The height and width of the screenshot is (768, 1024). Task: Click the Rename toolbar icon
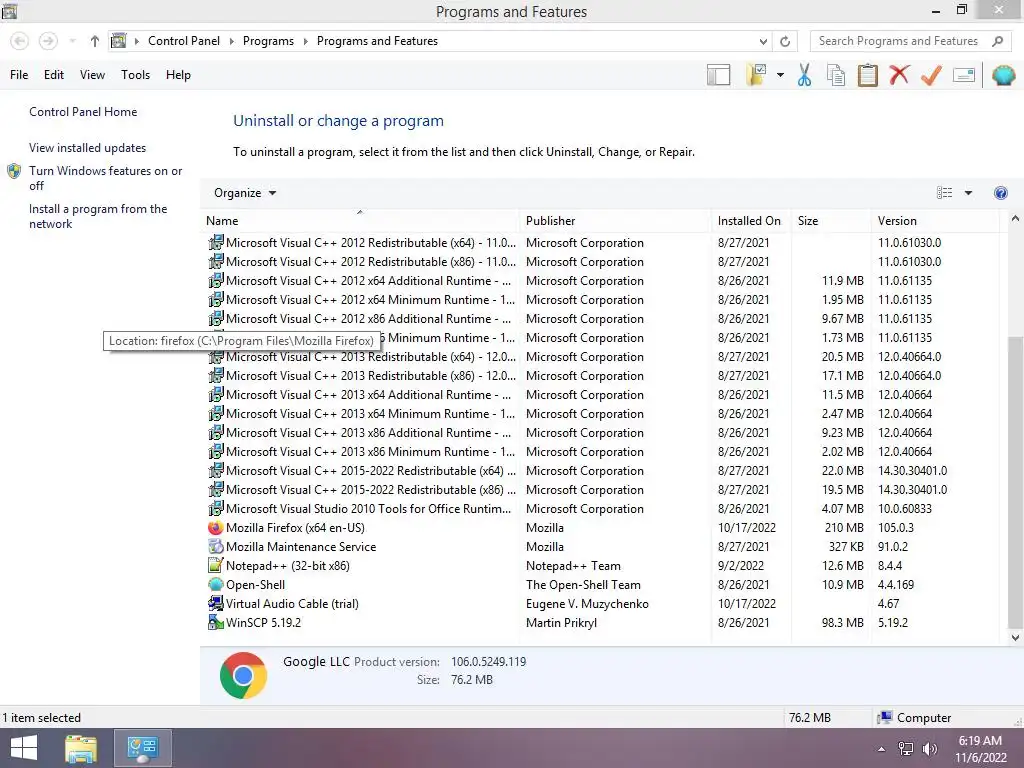coord(963,75)
